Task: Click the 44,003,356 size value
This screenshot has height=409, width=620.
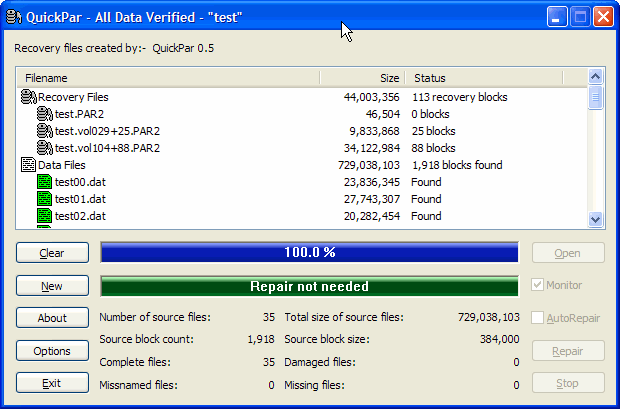Action: tap(372, 97)
